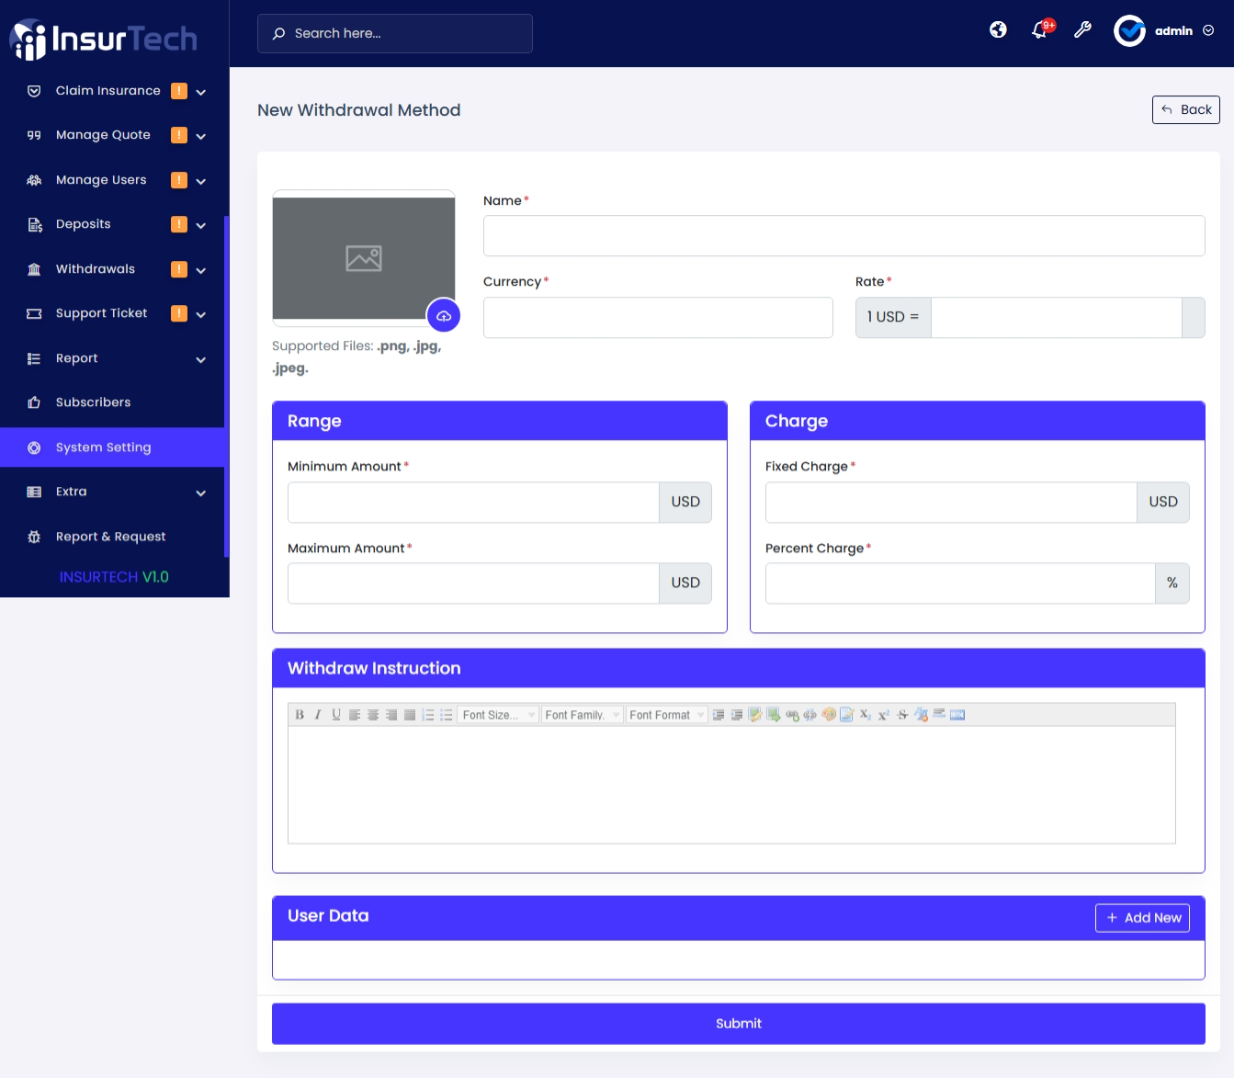Open notifications bell in header
The height and width of the screenshot is (1078, 1234).
click(1040, 30)
